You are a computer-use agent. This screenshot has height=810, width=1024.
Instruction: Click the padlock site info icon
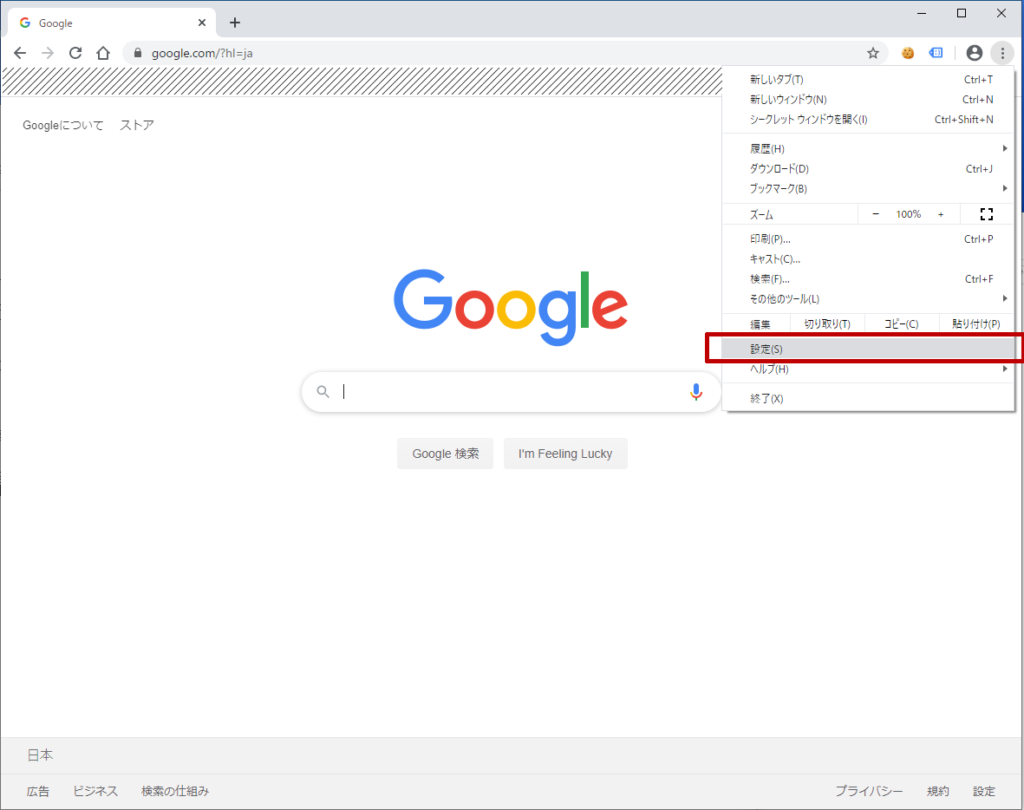pos(138,53)
